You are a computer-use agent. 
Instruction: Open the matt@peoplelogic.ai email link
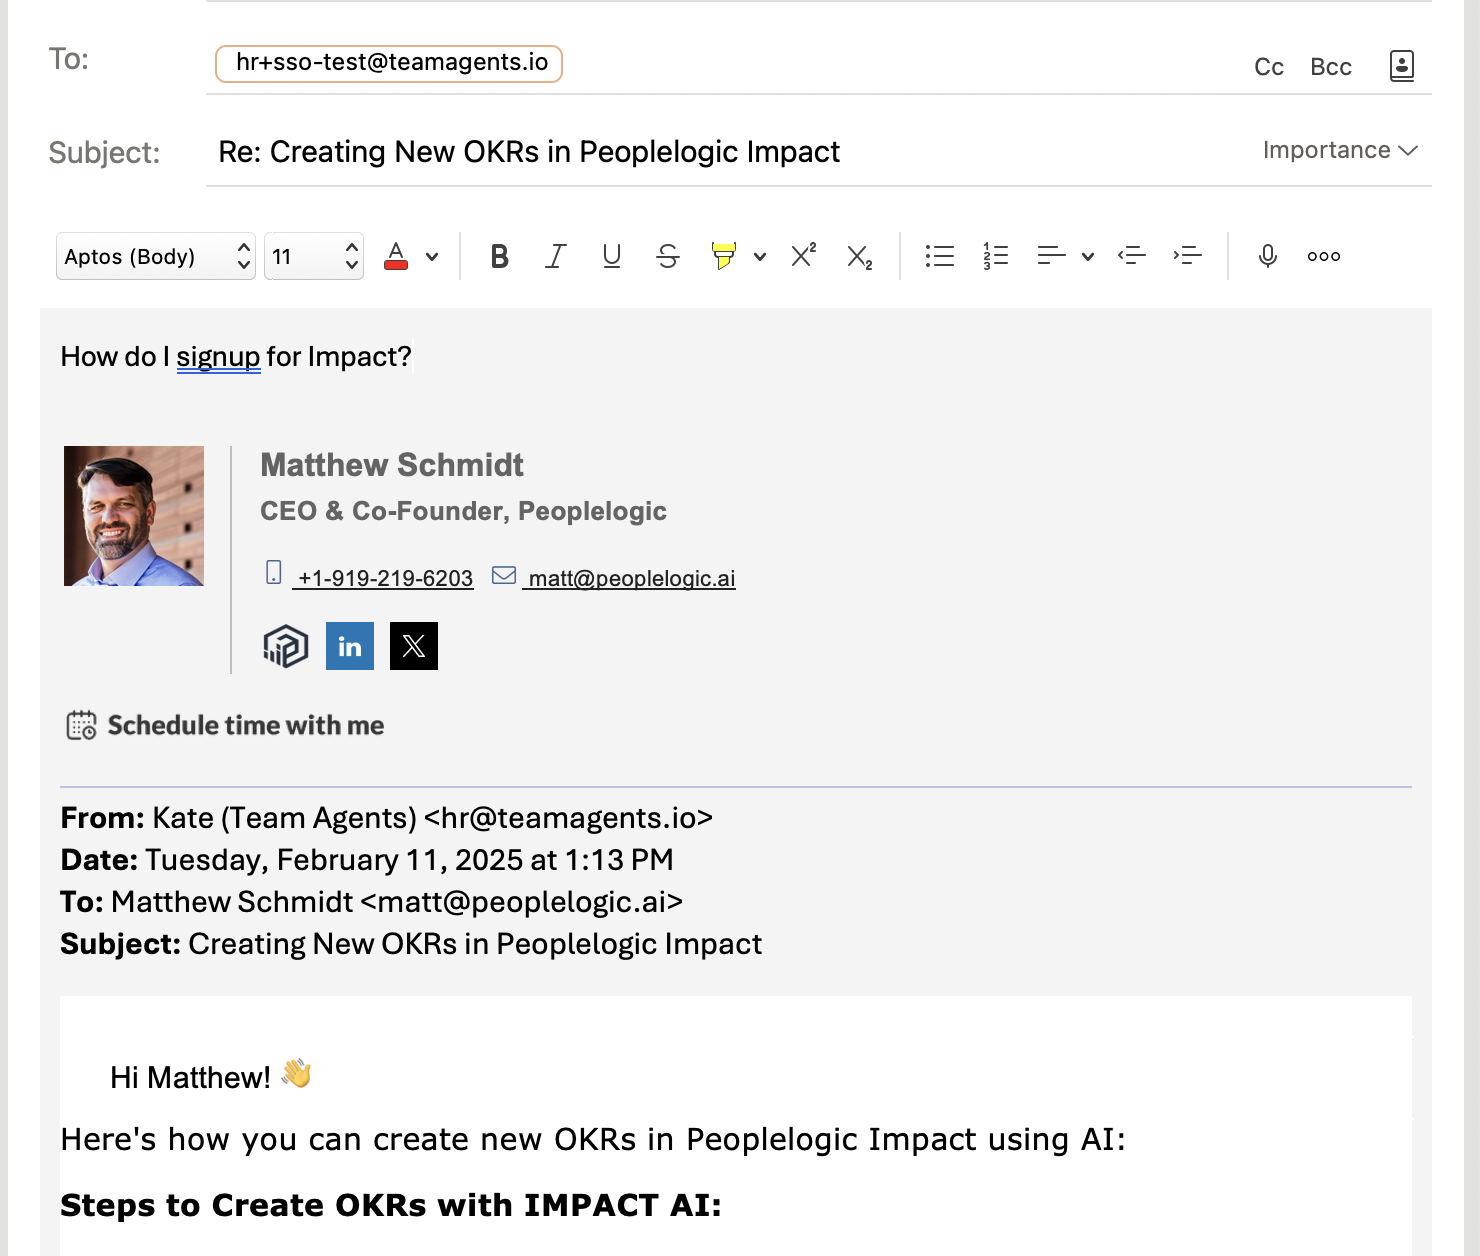pyautogui.click(x=632, y=578)
